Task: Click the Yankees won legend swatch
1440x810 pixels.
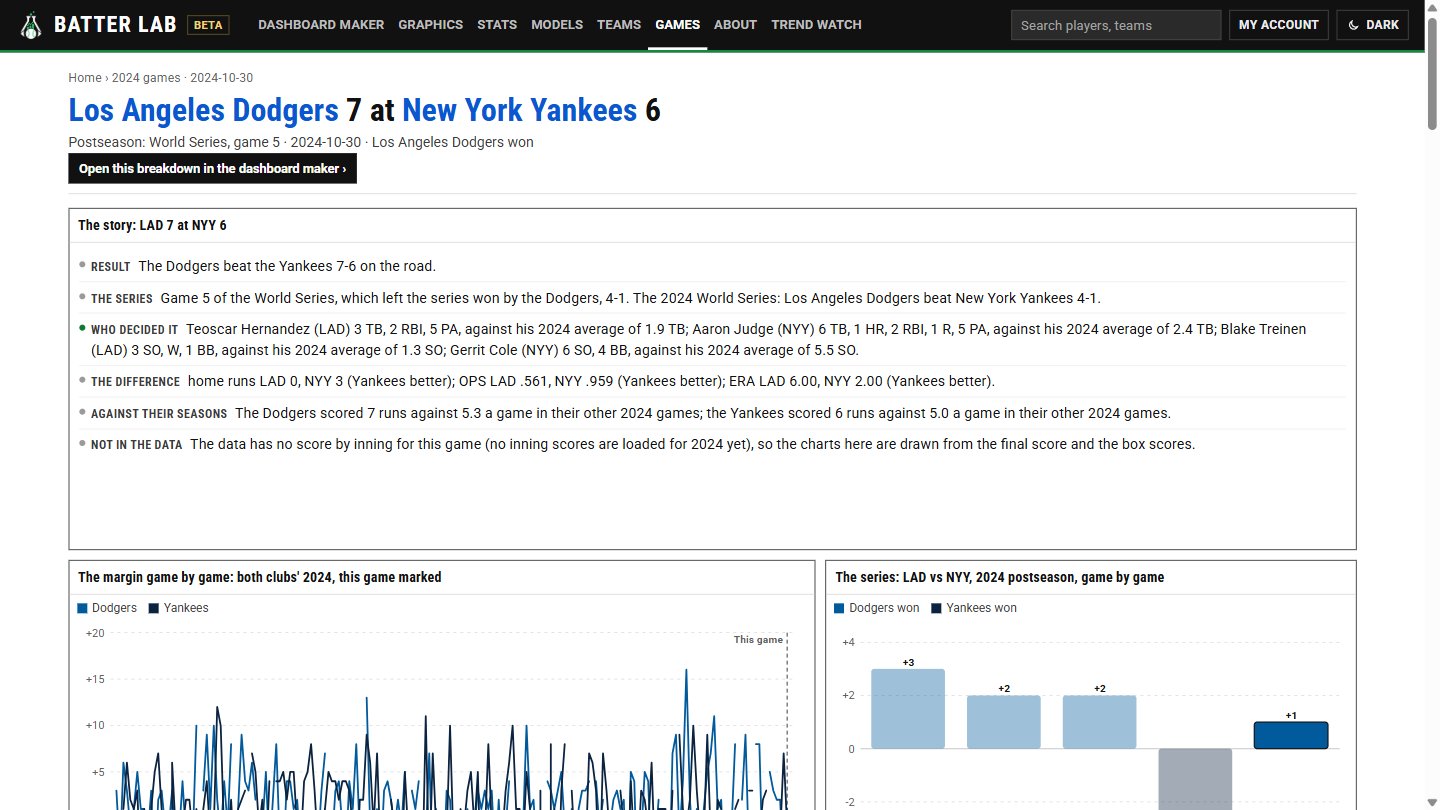Action: [x=937, y=608]
